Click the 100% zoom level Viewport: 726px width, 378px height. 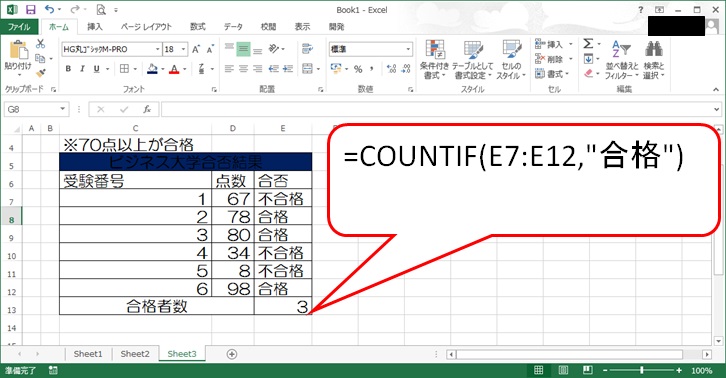701,370
